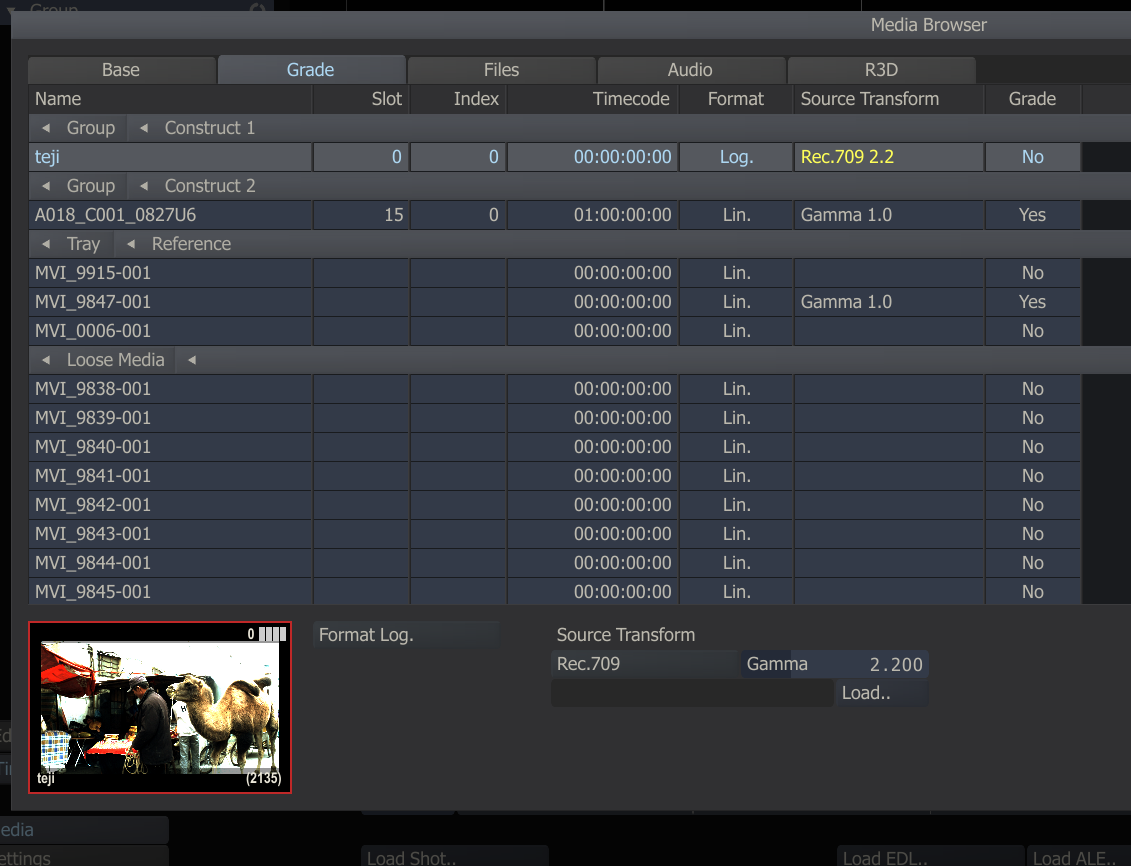Click the 01:00:00:00 timecode cell
Viewport: 1131px width, 866px height.
point(592,215)
